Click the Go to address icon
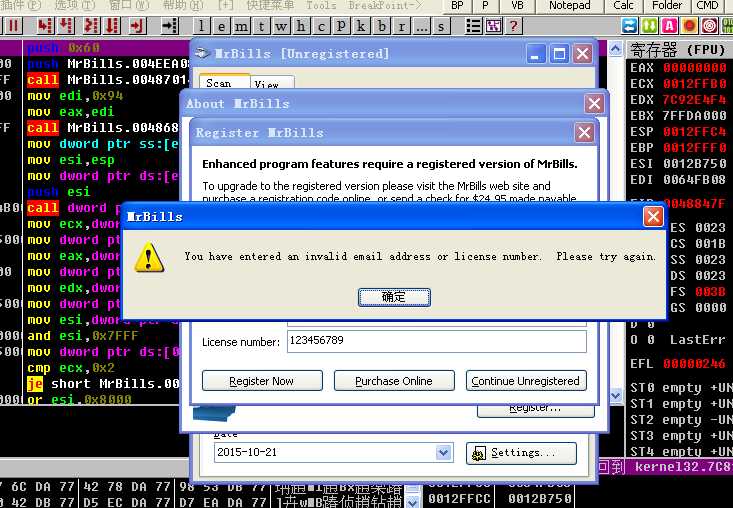The width and height of the screenshot is (733, 508). [x=170, y=26]
